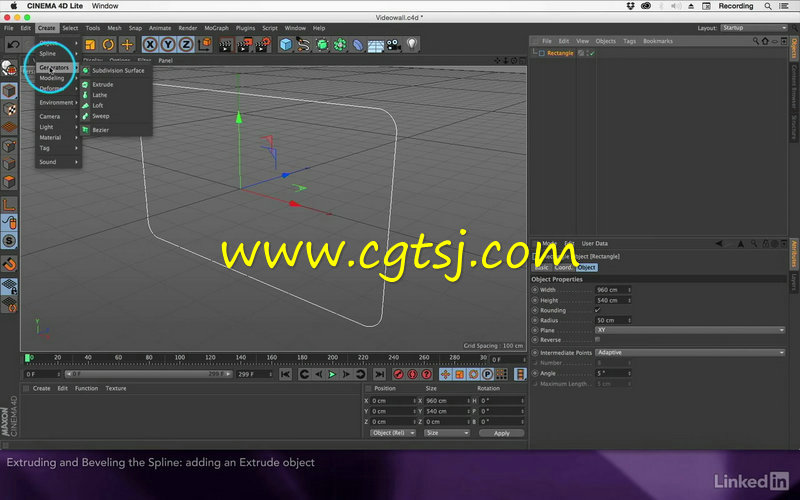
Task: Toggle the Parameter P keyframe channel
Action: pos(487,374)
